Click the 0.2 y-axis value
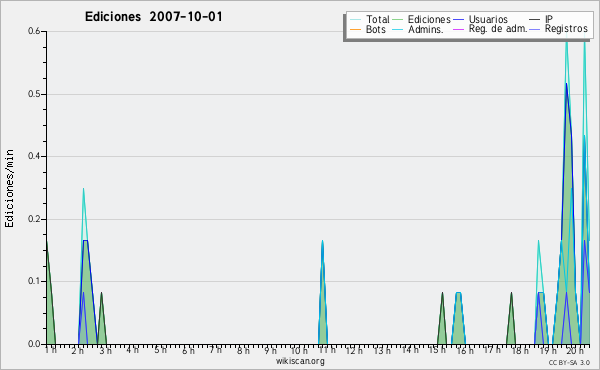Screen dimensions: 600x370 coord(34,219)
